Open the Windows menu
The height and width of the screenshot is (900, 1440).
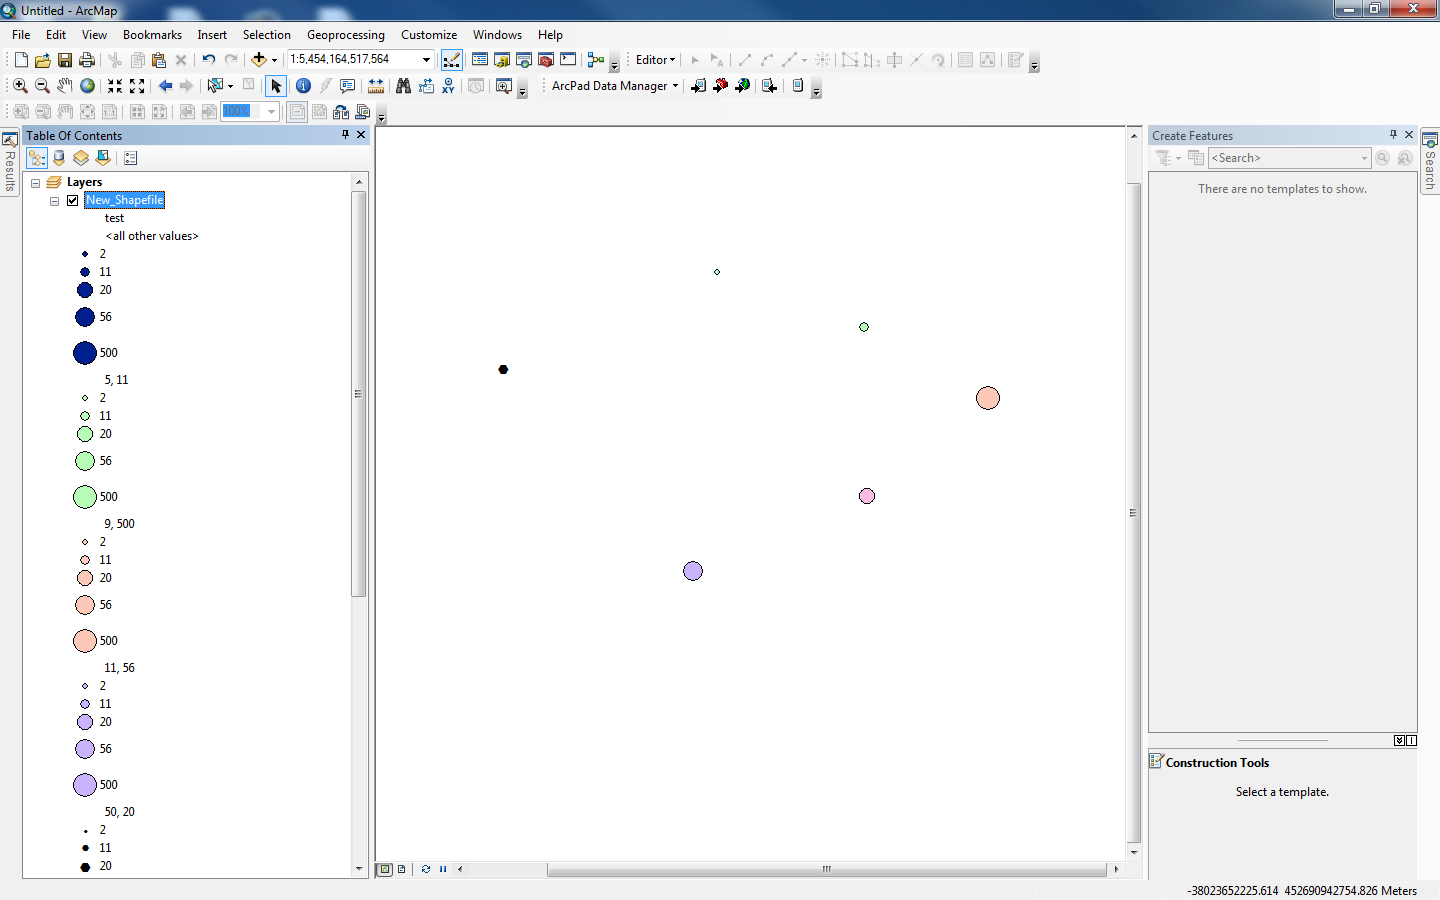click(x=498, y=35)
